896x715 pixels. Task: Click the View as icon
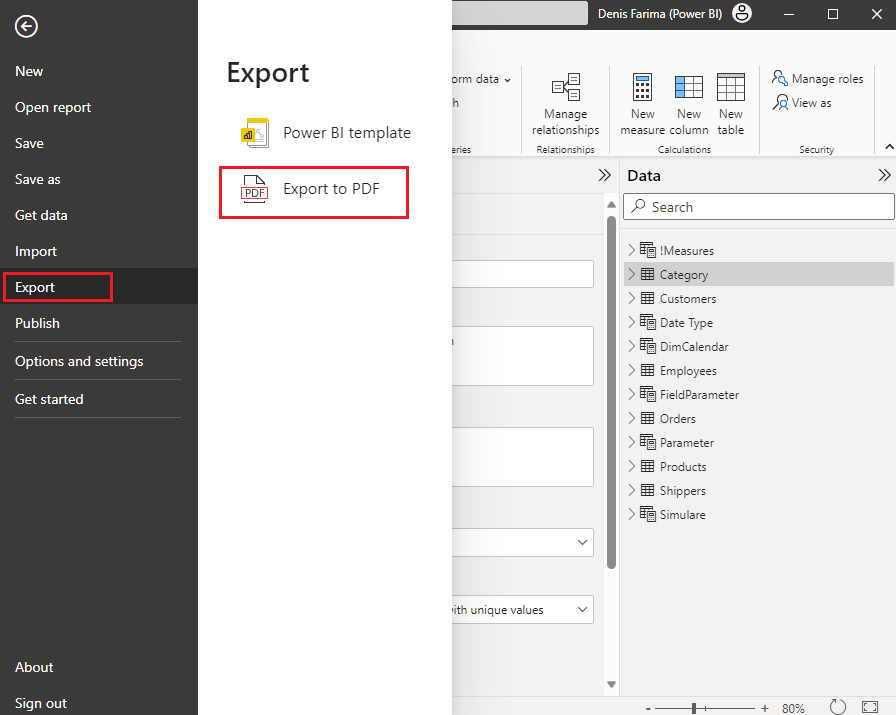[x=781, y=103]
